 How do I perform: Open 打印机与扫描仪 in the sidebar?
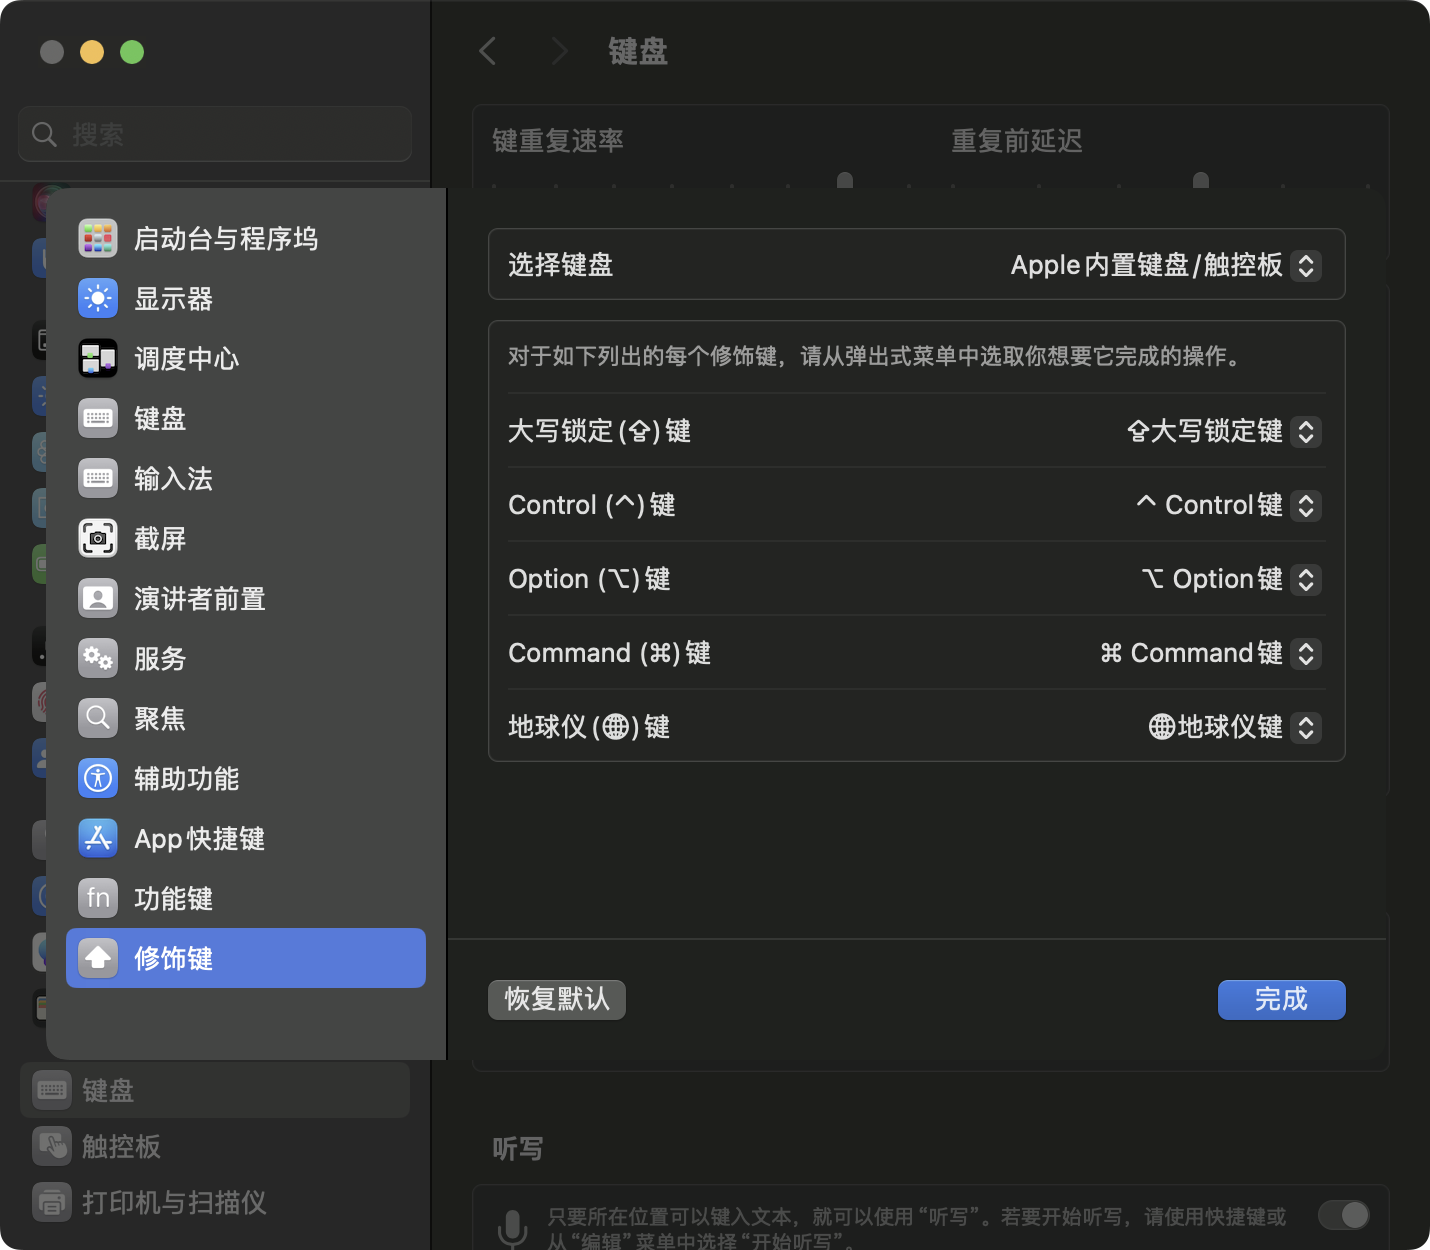click(215, 1202)
